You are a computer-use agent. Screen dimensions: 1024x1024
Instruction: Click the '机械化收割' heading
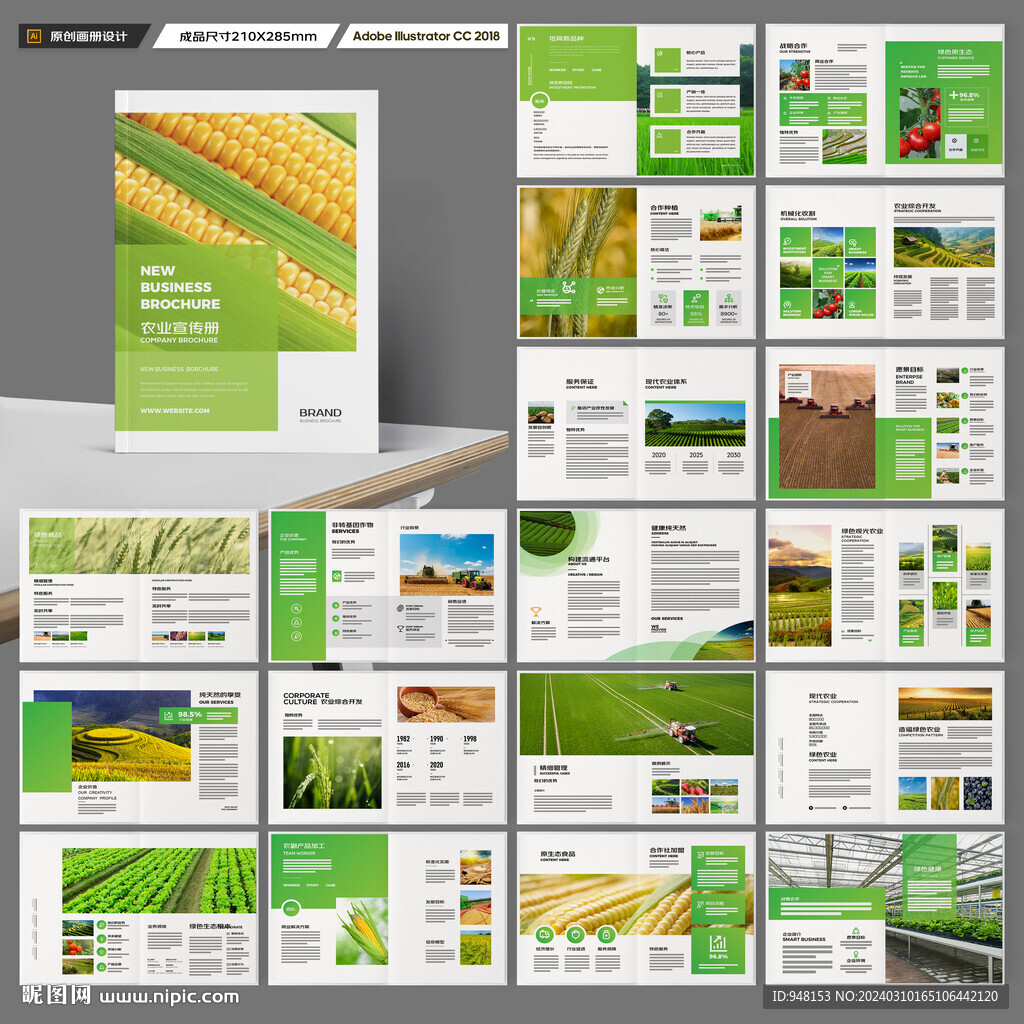pyautogui.click(x=797, y=214)
